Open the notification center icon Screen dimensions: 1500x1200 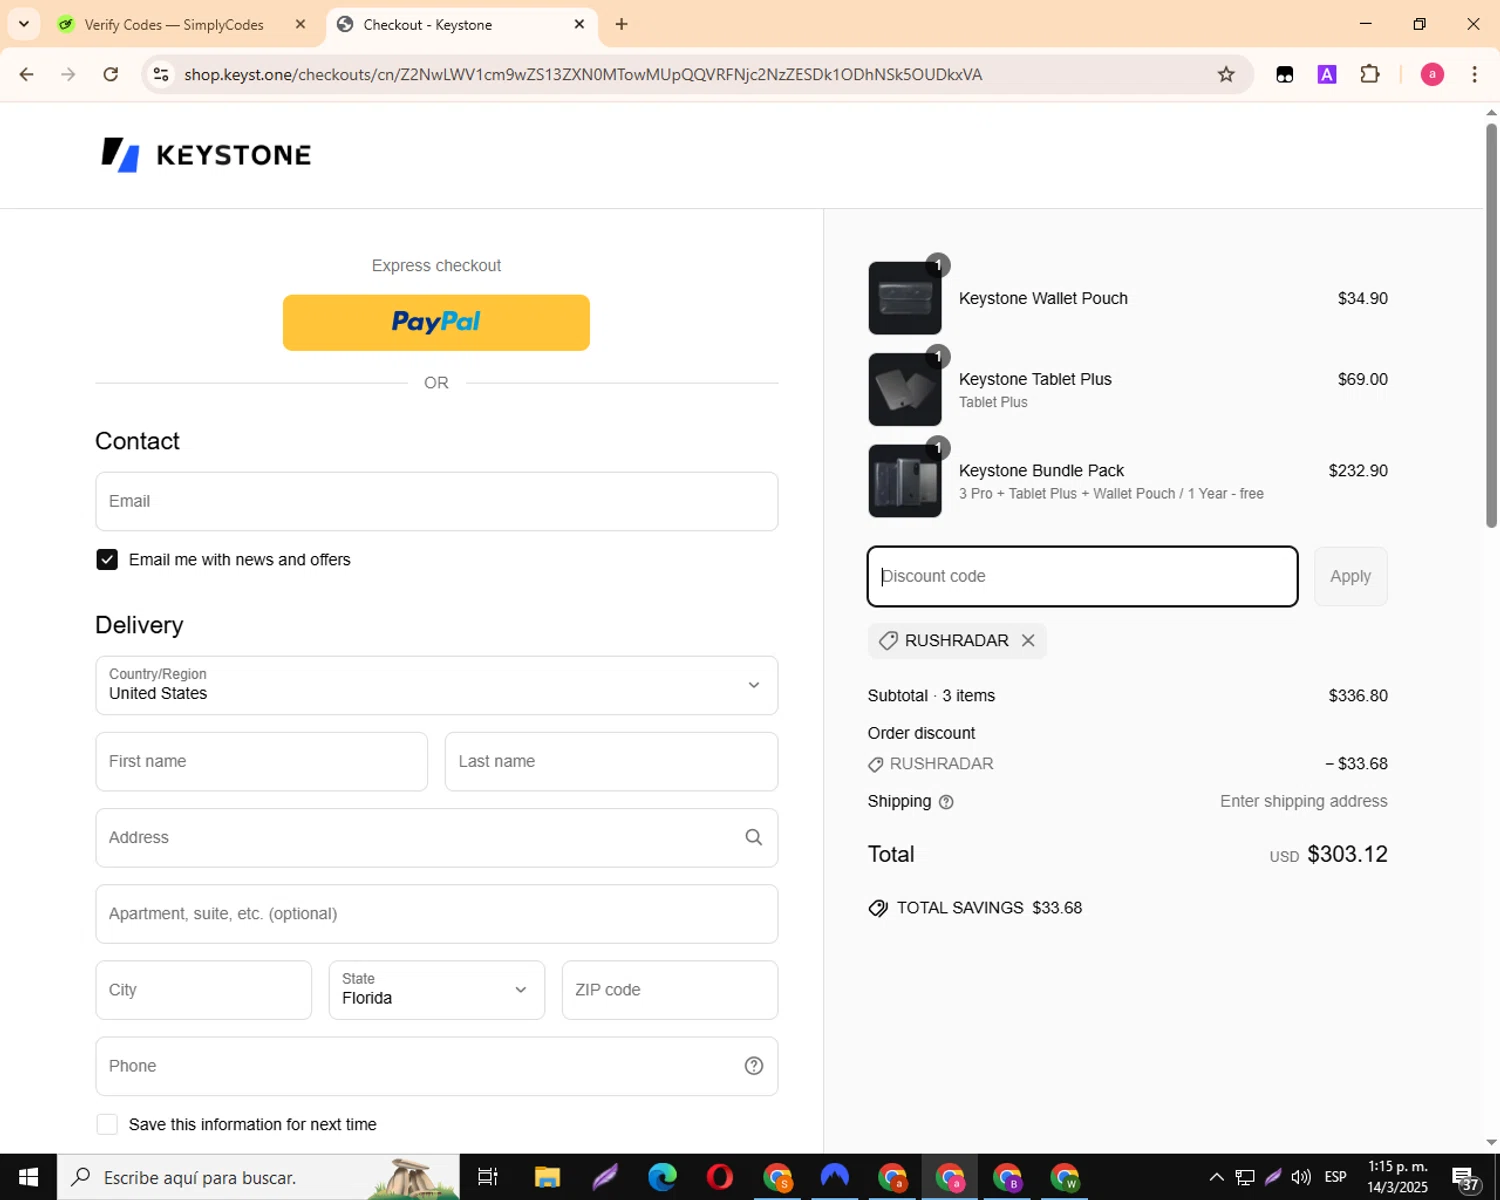(1465, 1178)
